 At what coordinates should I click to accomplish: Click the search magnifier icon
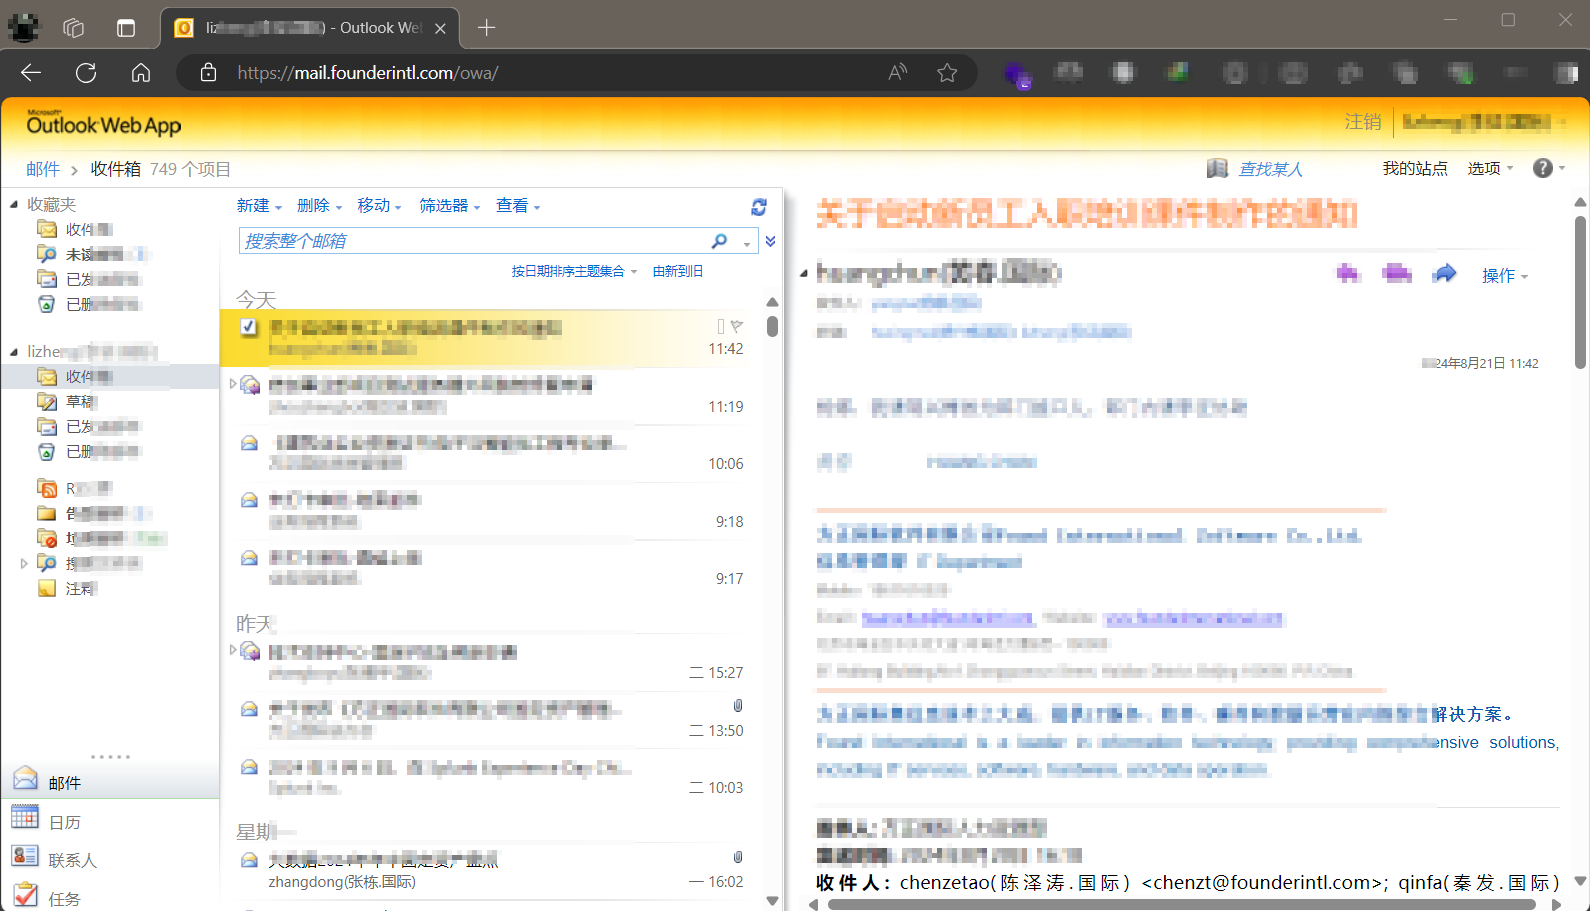click(x=719, y=241)
